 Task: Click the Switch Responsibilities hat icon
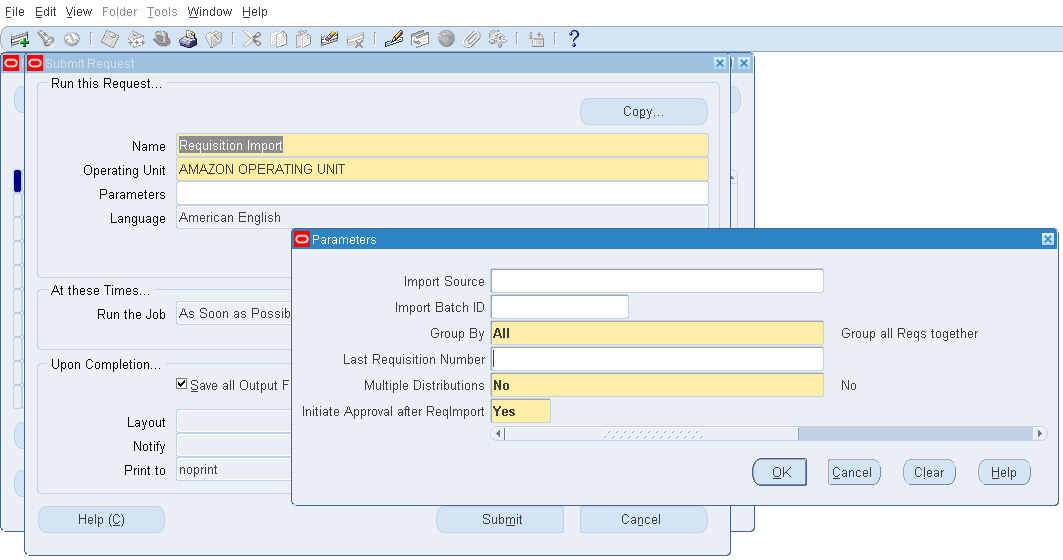point(161,39)
